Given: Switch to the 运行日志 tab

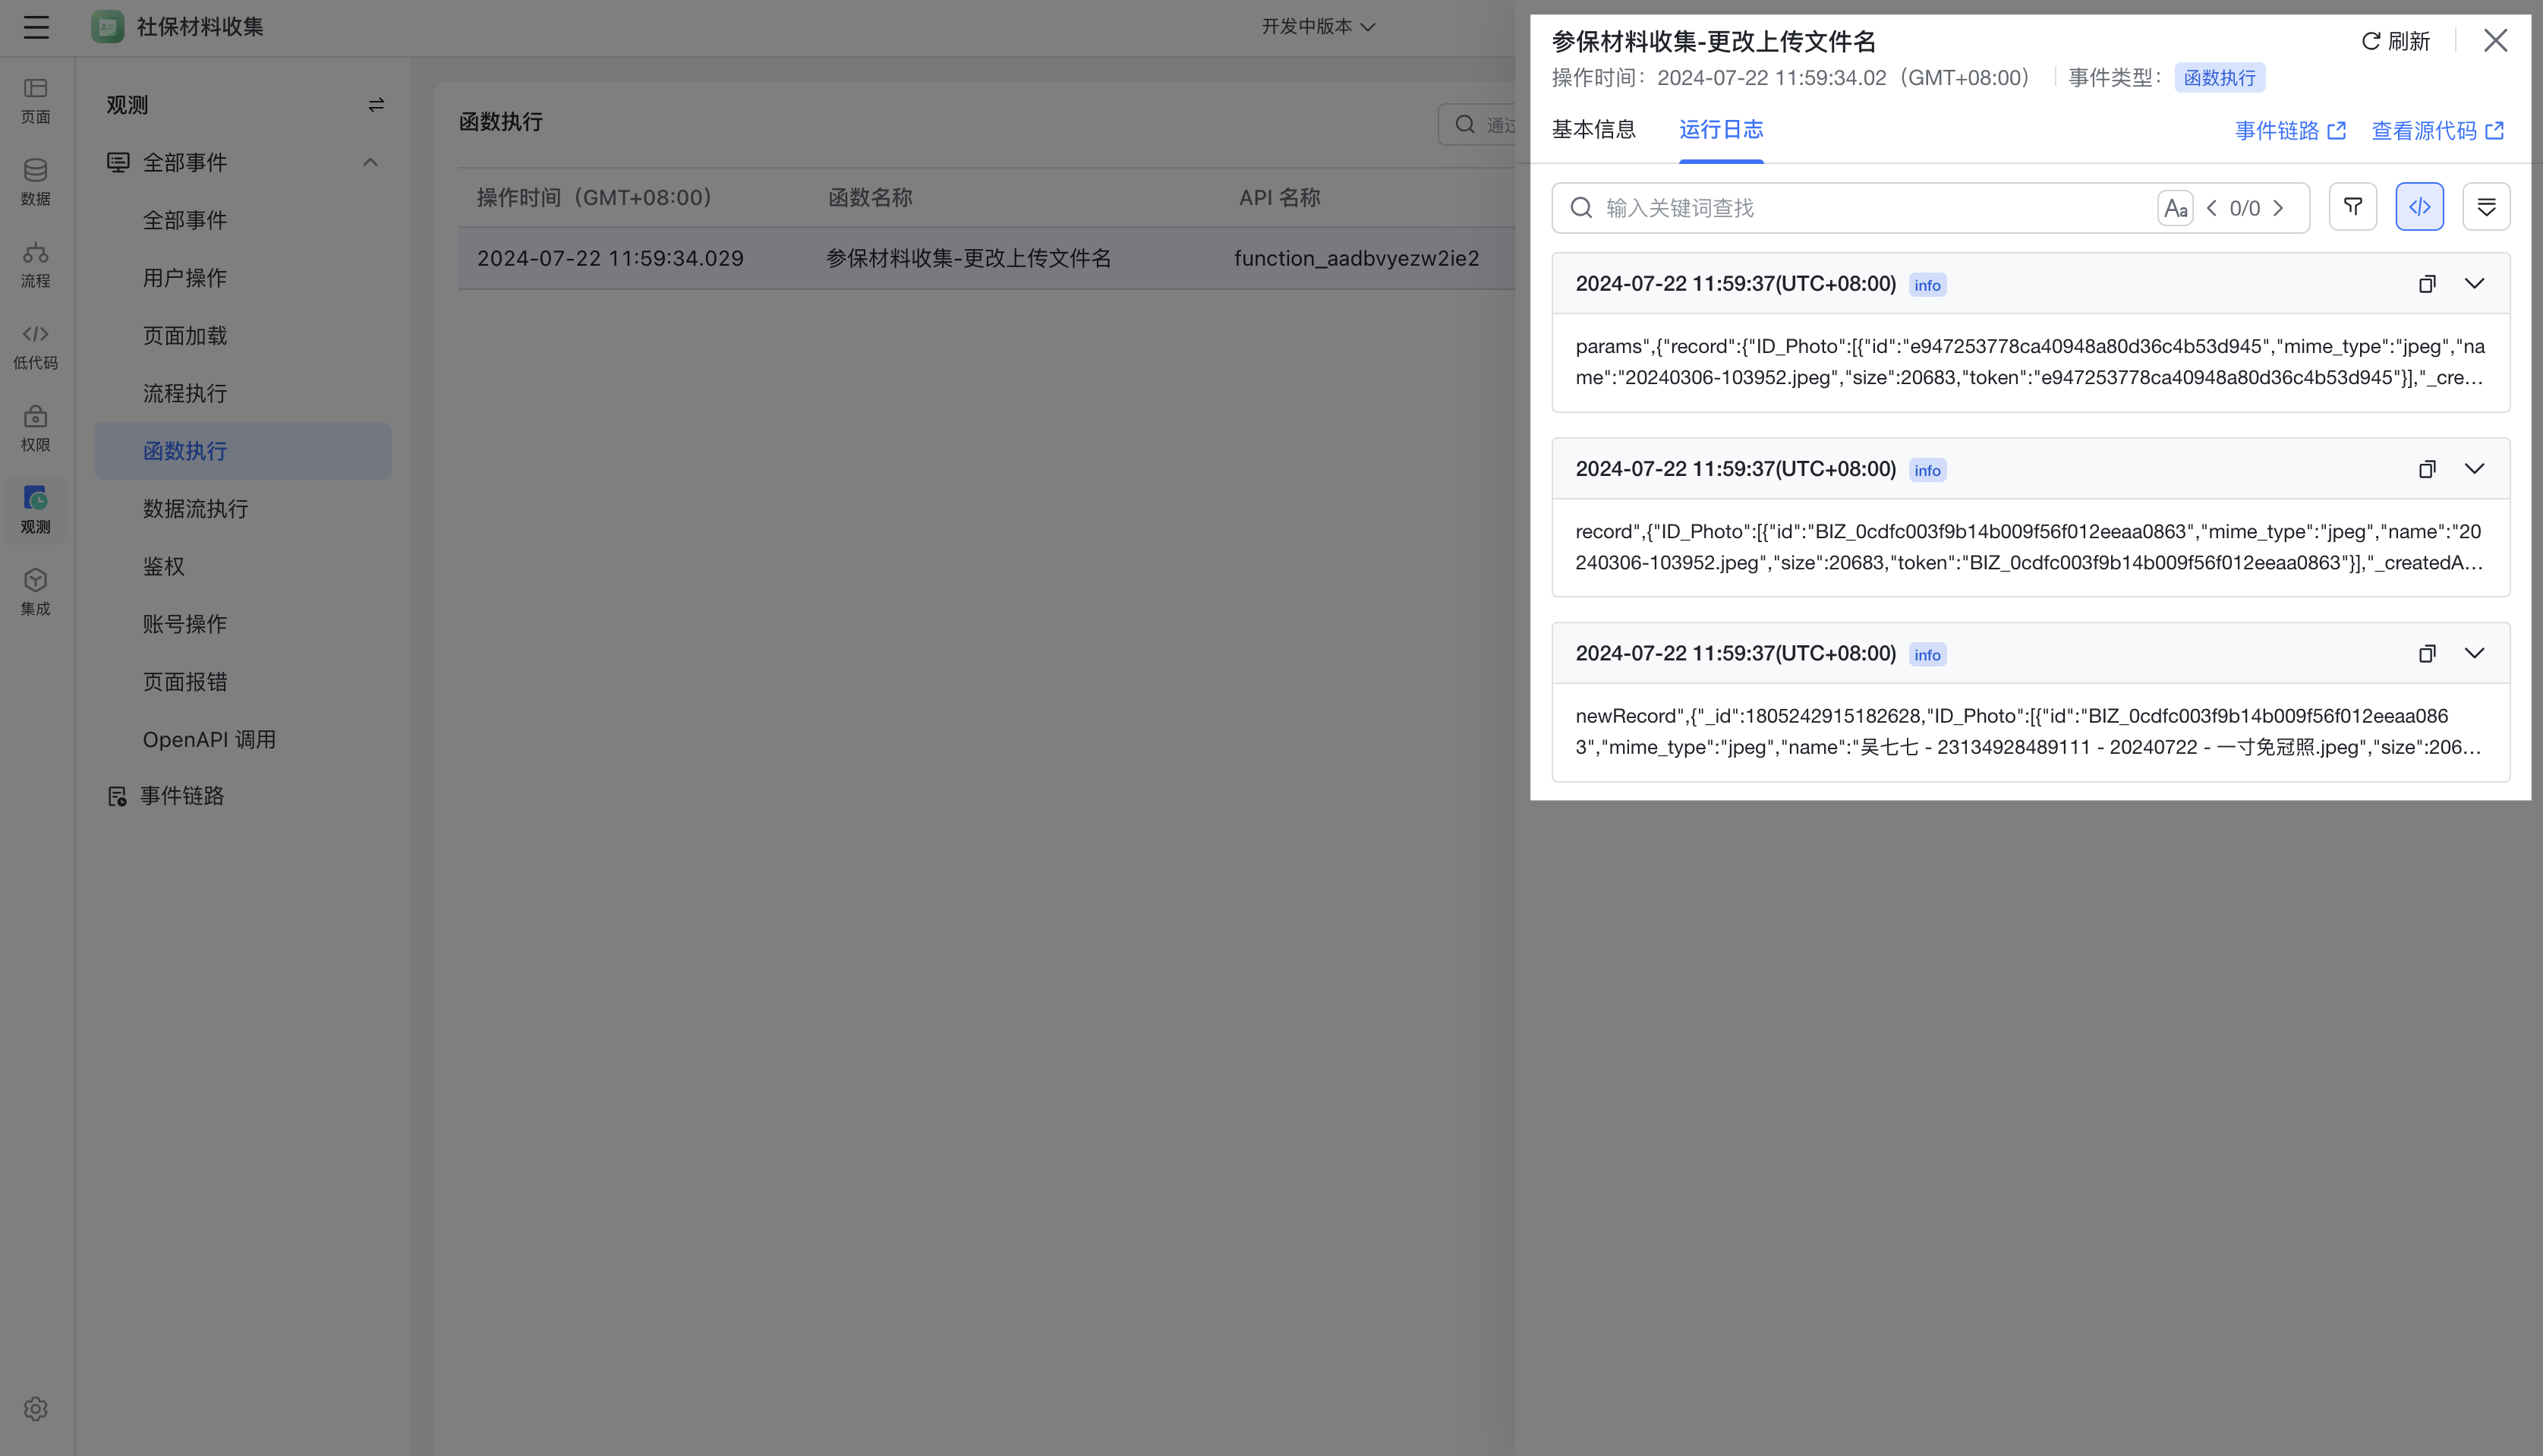Looking at the screenshot, I should (x=1721, y=130).
